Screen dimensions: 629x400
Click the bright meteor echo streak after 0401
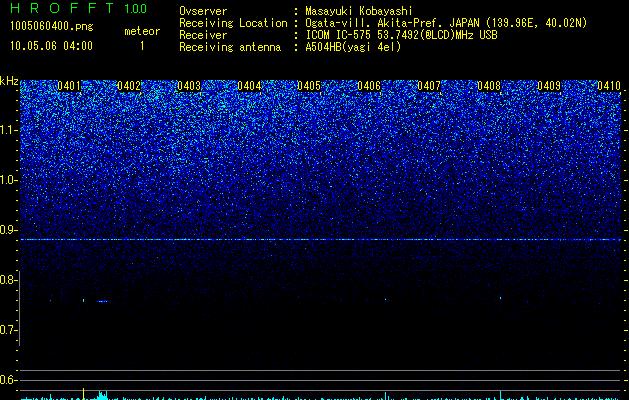[x=102, y=301]
